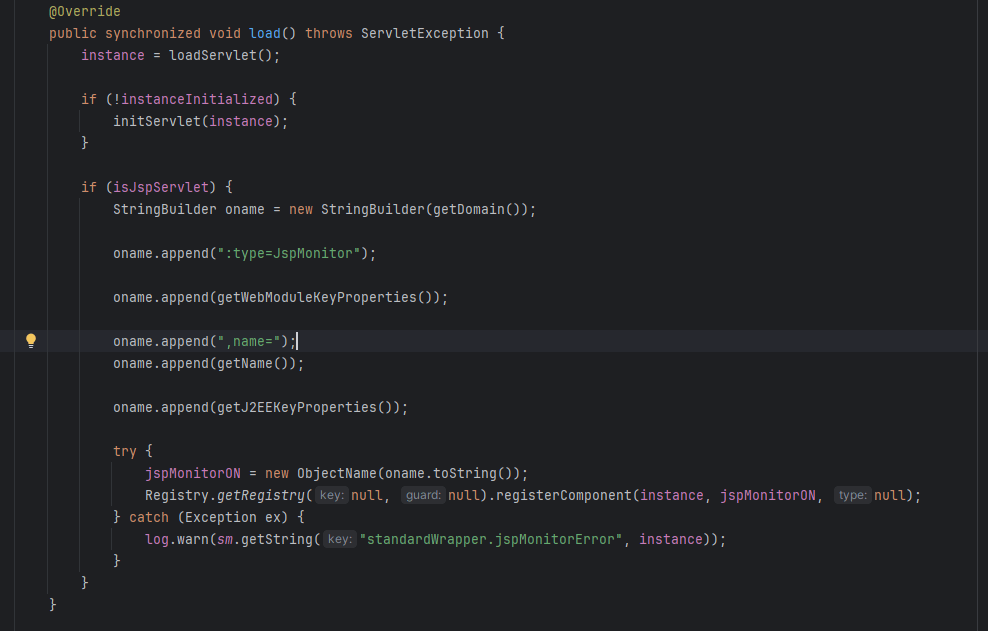Click the load method name in declaration
The image size is (988, 631).
[x=265, y=33]
